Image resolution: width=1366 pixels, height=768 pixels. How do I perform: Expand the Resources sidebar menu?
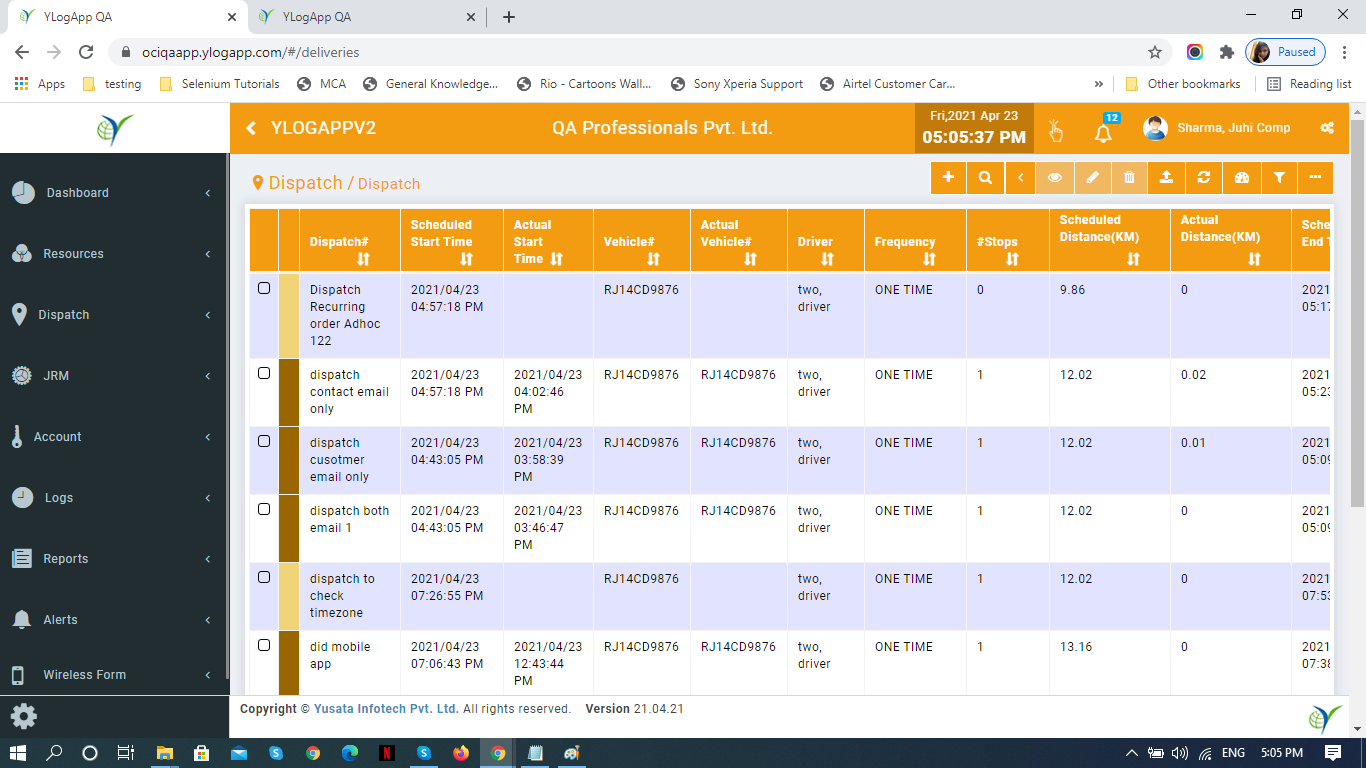point(114,254)
